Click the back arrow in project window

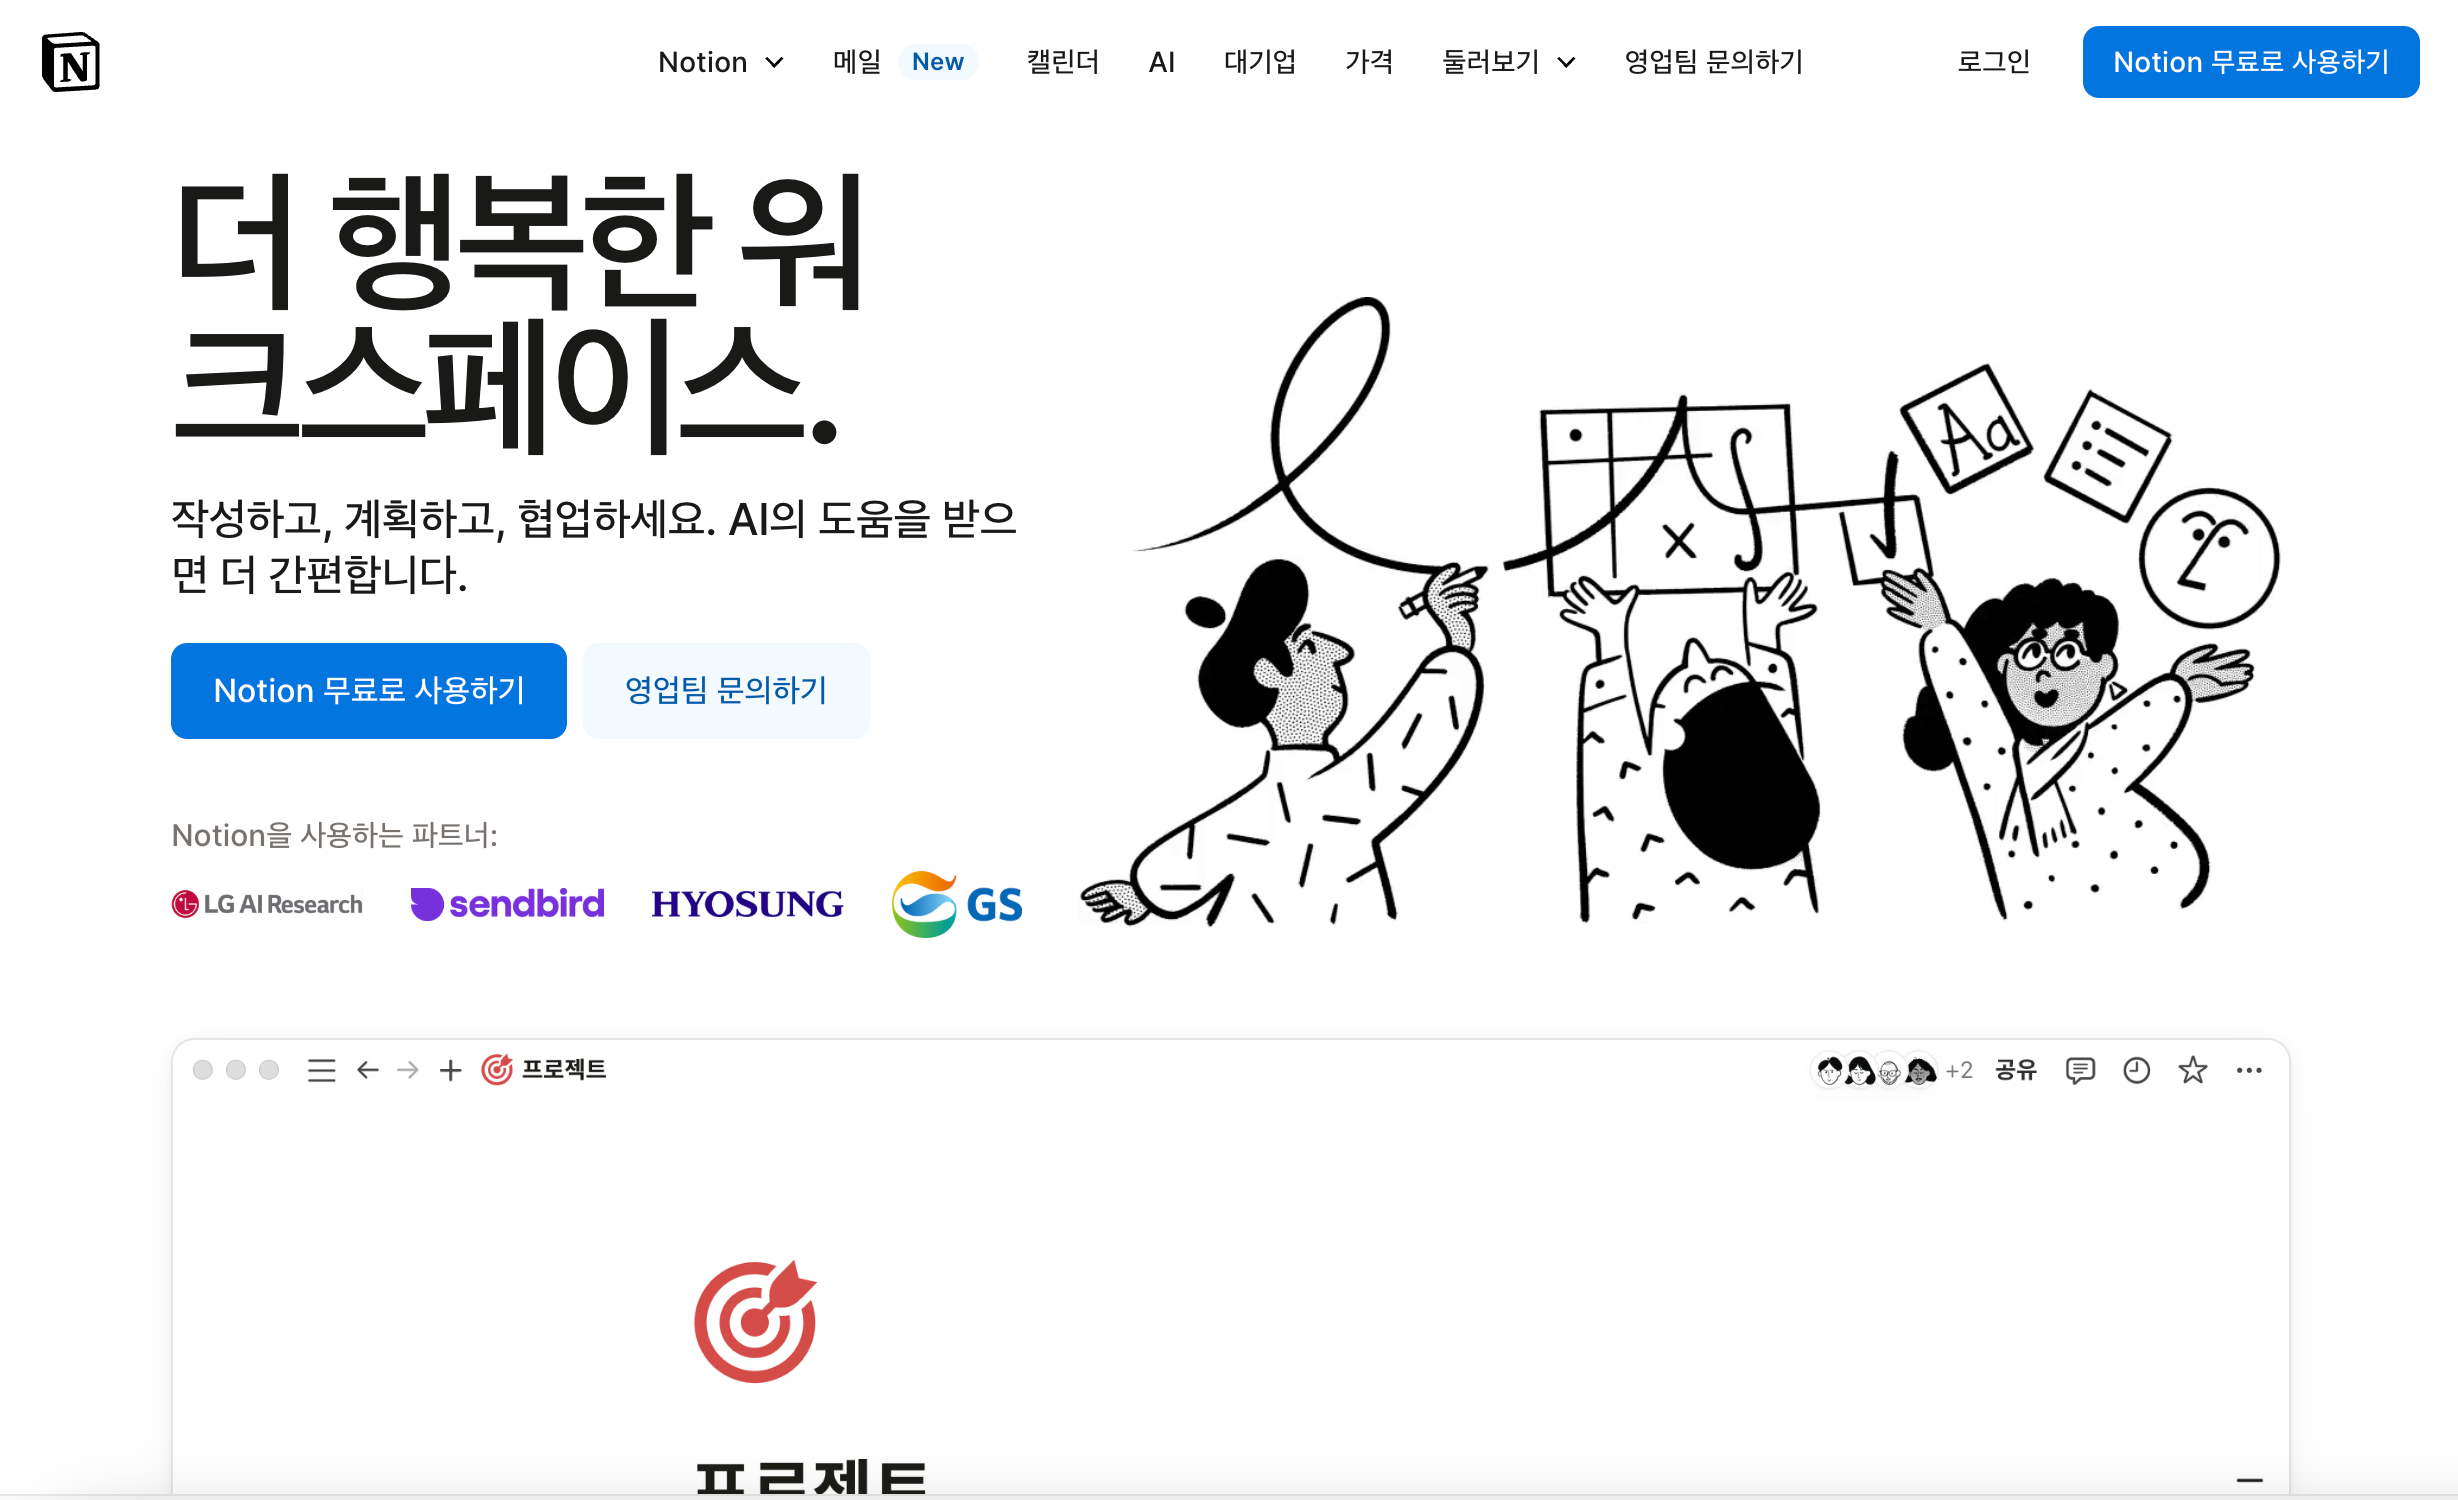[368, 1071]
